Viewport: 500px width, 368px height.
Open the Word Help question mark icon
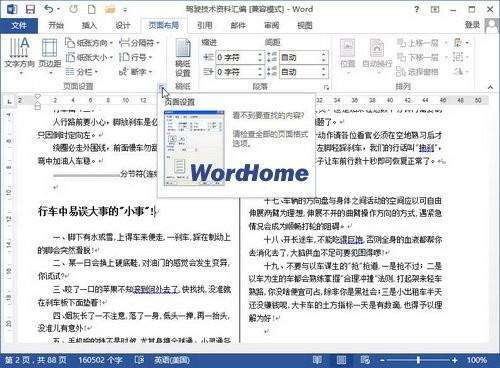417,9
